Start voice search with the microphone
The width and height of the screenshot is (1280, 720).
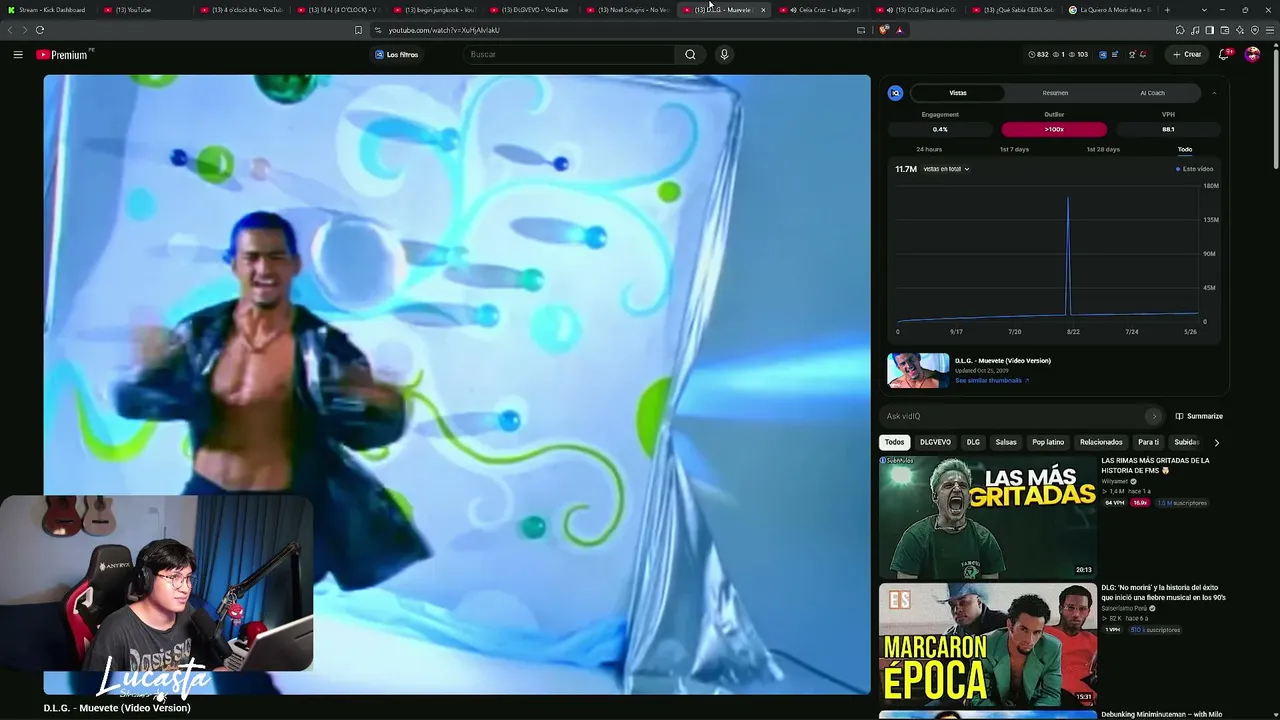pos(724,54)
